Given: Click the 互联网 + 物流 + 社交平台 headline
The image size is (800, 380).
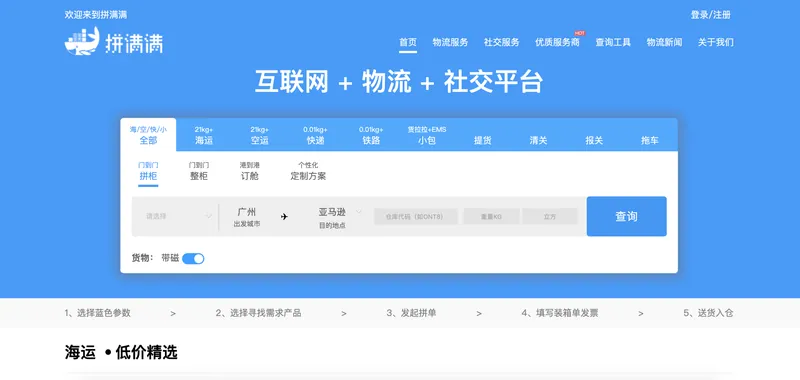Looking at the screenshot, I should coord(398,82).
